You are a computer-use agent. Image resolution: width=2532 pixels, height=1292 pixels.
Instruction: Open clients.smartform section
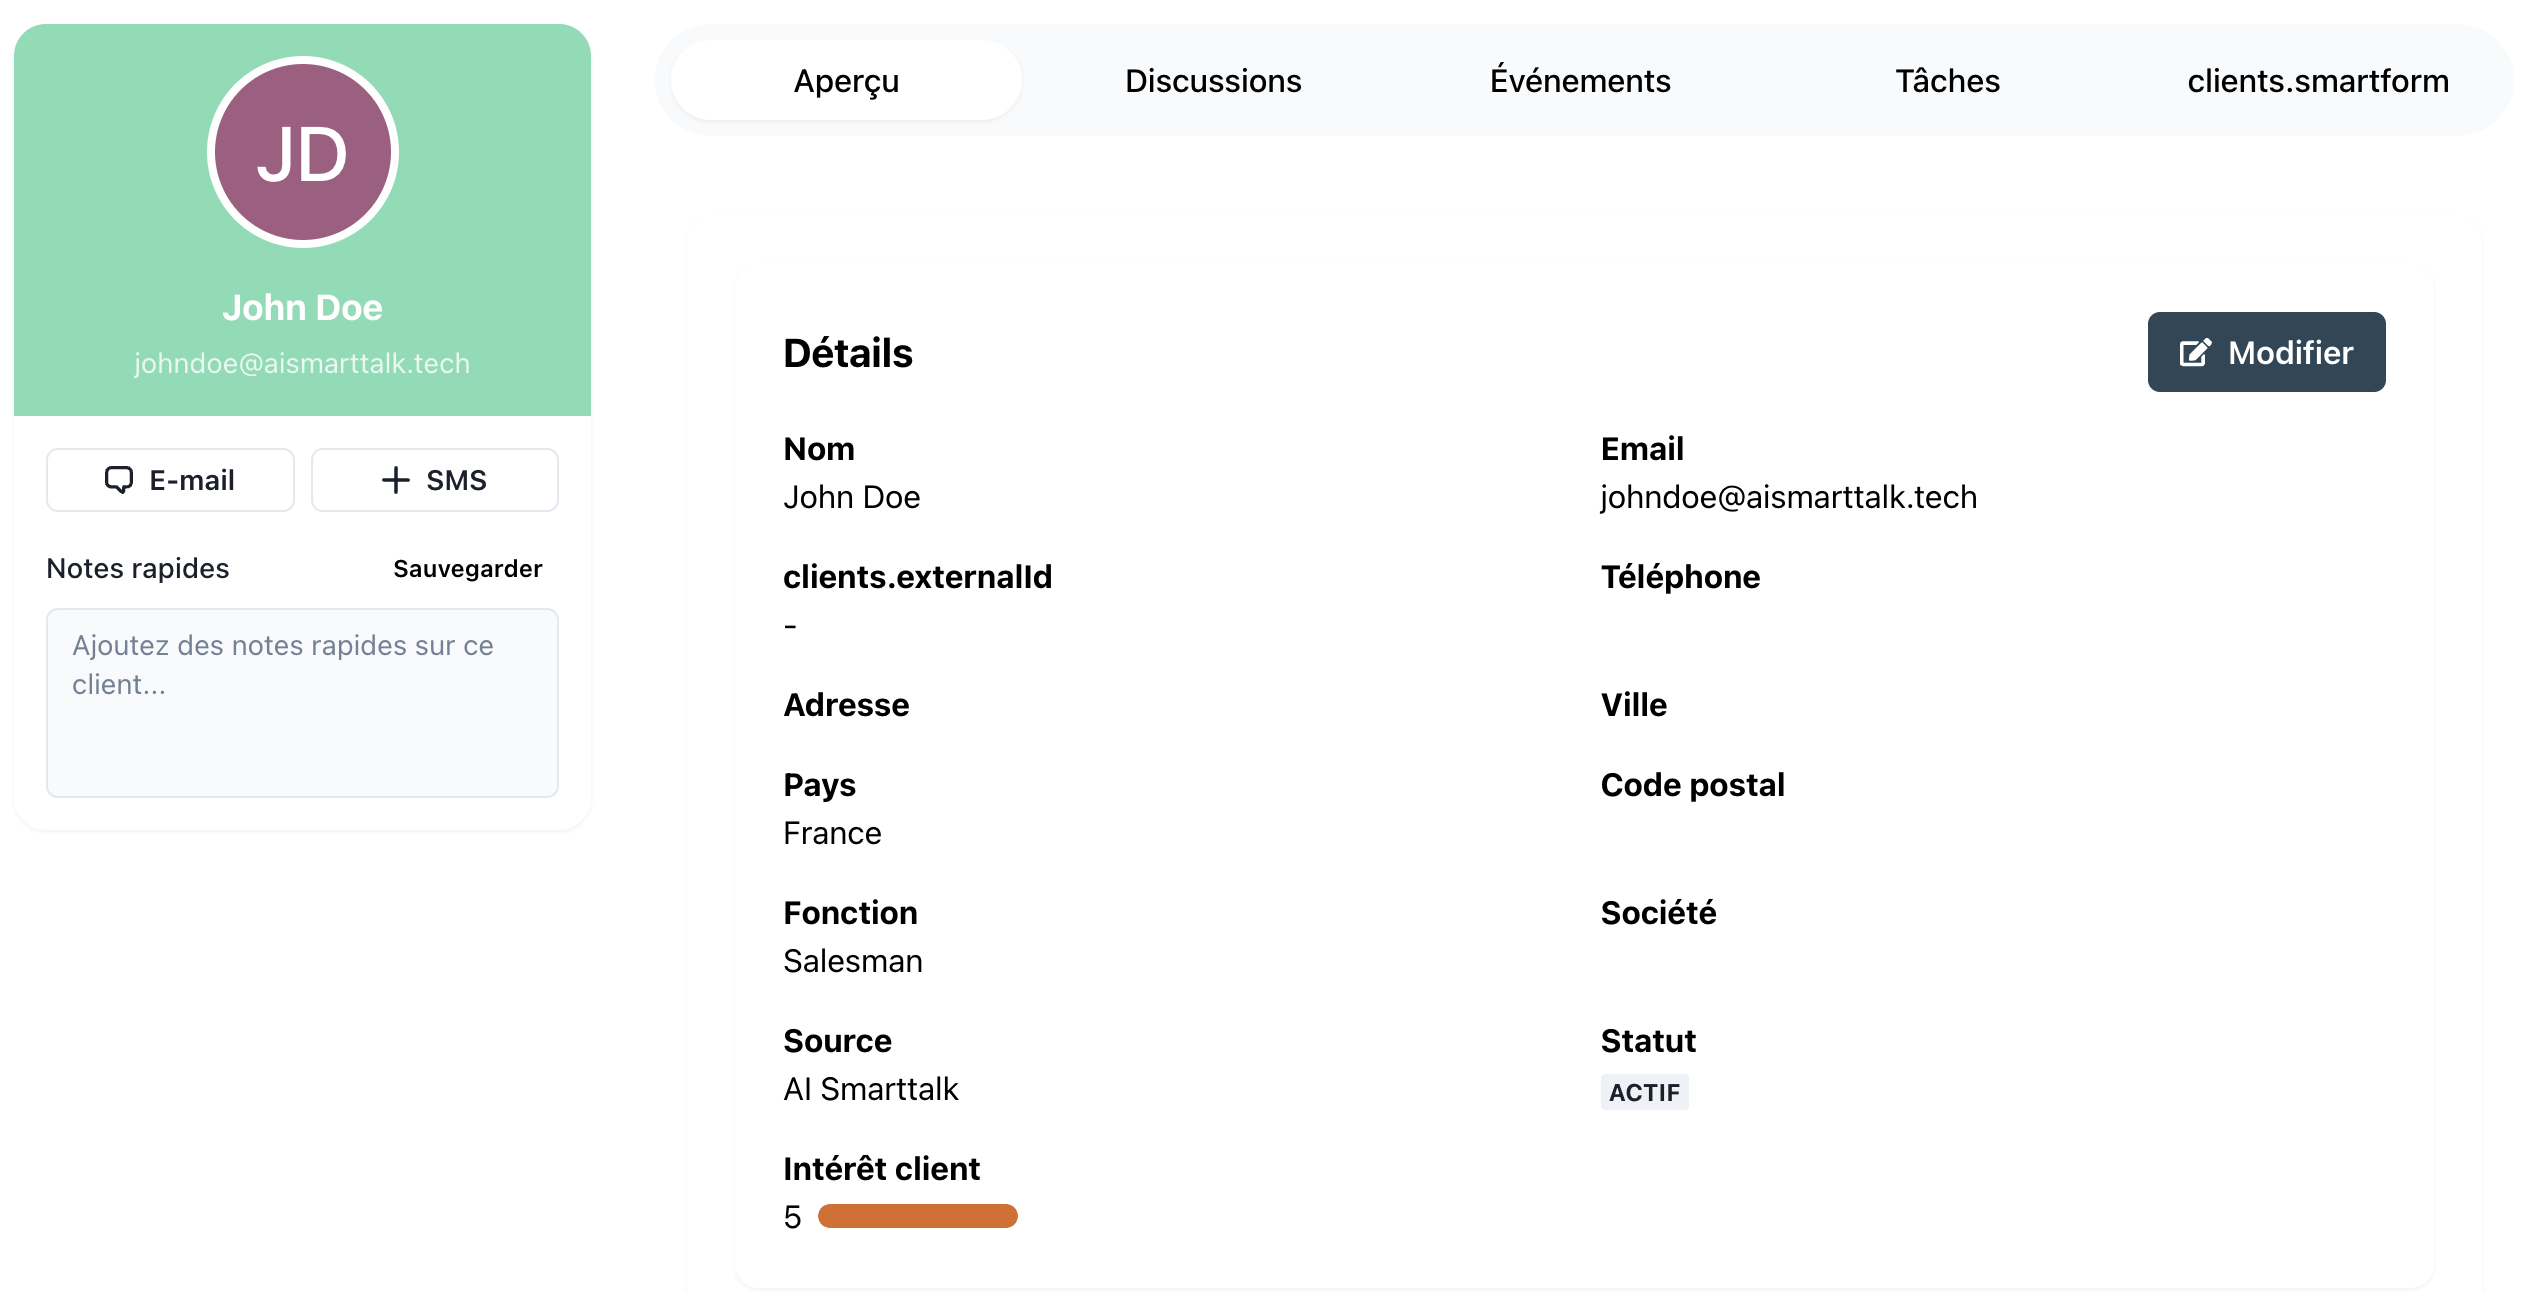click(x=2318, y=79)
